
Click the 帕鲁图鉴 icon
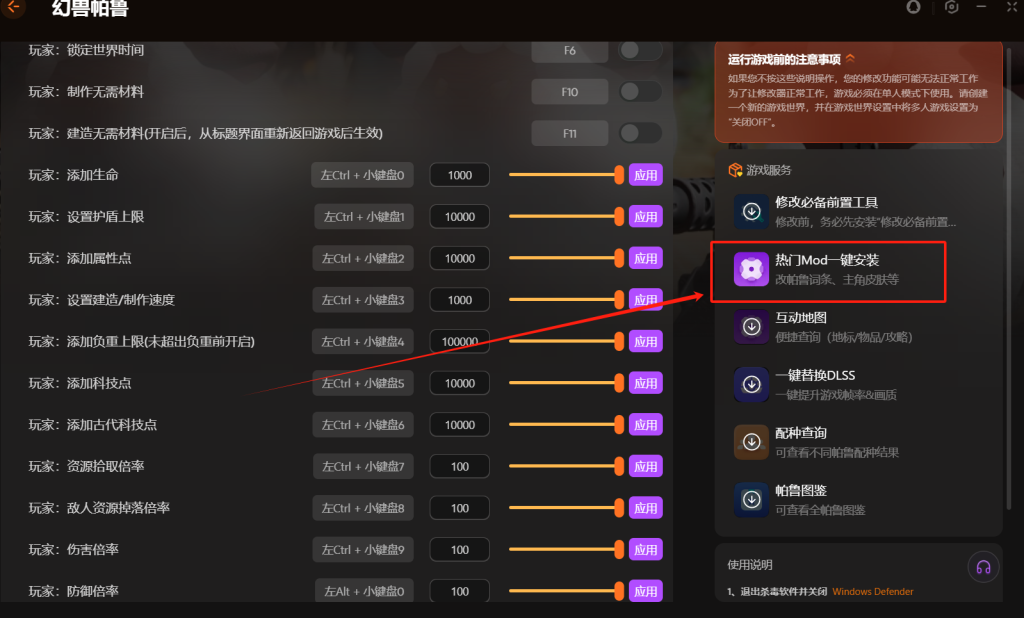pos(751,500)
